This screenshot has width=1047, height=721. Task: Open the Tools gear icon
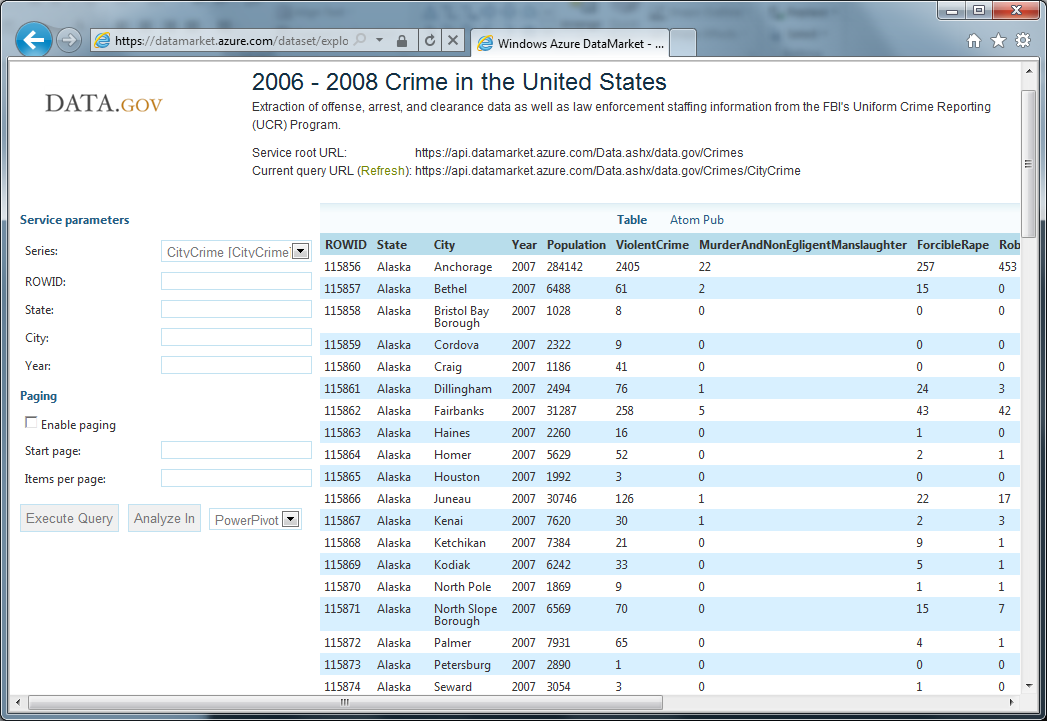[1023, 40]
